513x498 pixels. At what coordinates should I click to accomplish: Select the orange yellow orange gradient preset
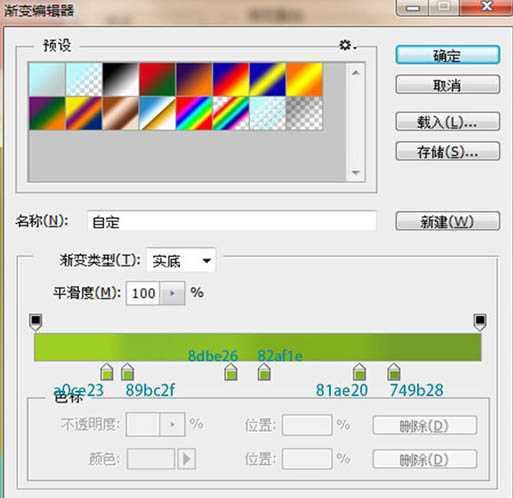tap(305, 80)
